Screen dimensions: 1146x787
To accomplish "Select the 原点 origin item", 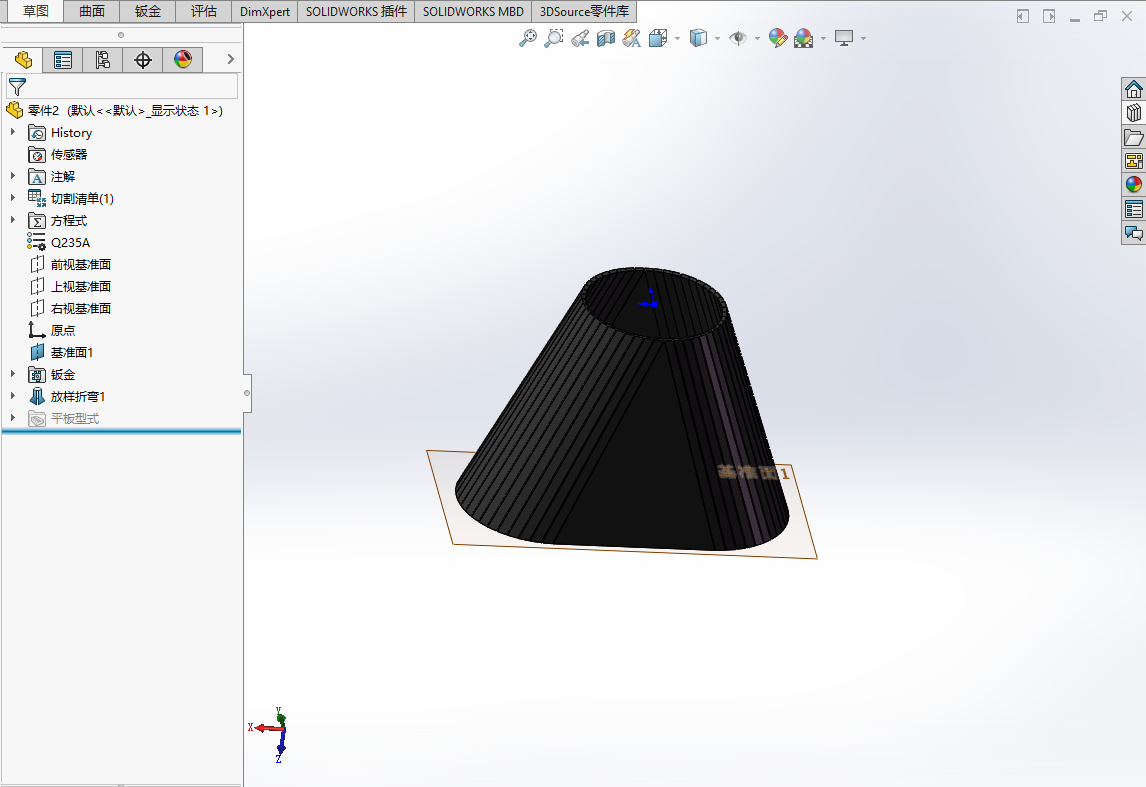I will [x=63, y=330].
